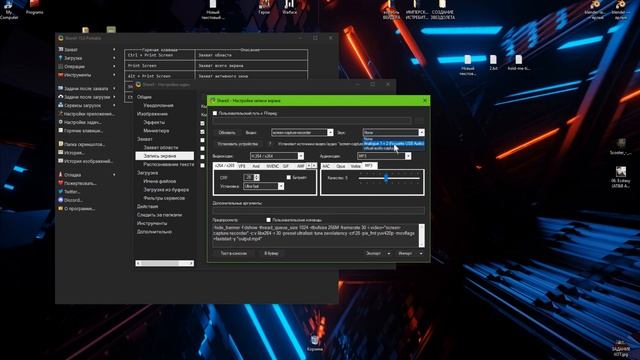Toggle the Битрейт checkbox
The image size is (640, 360).
(x=289, y=178)
